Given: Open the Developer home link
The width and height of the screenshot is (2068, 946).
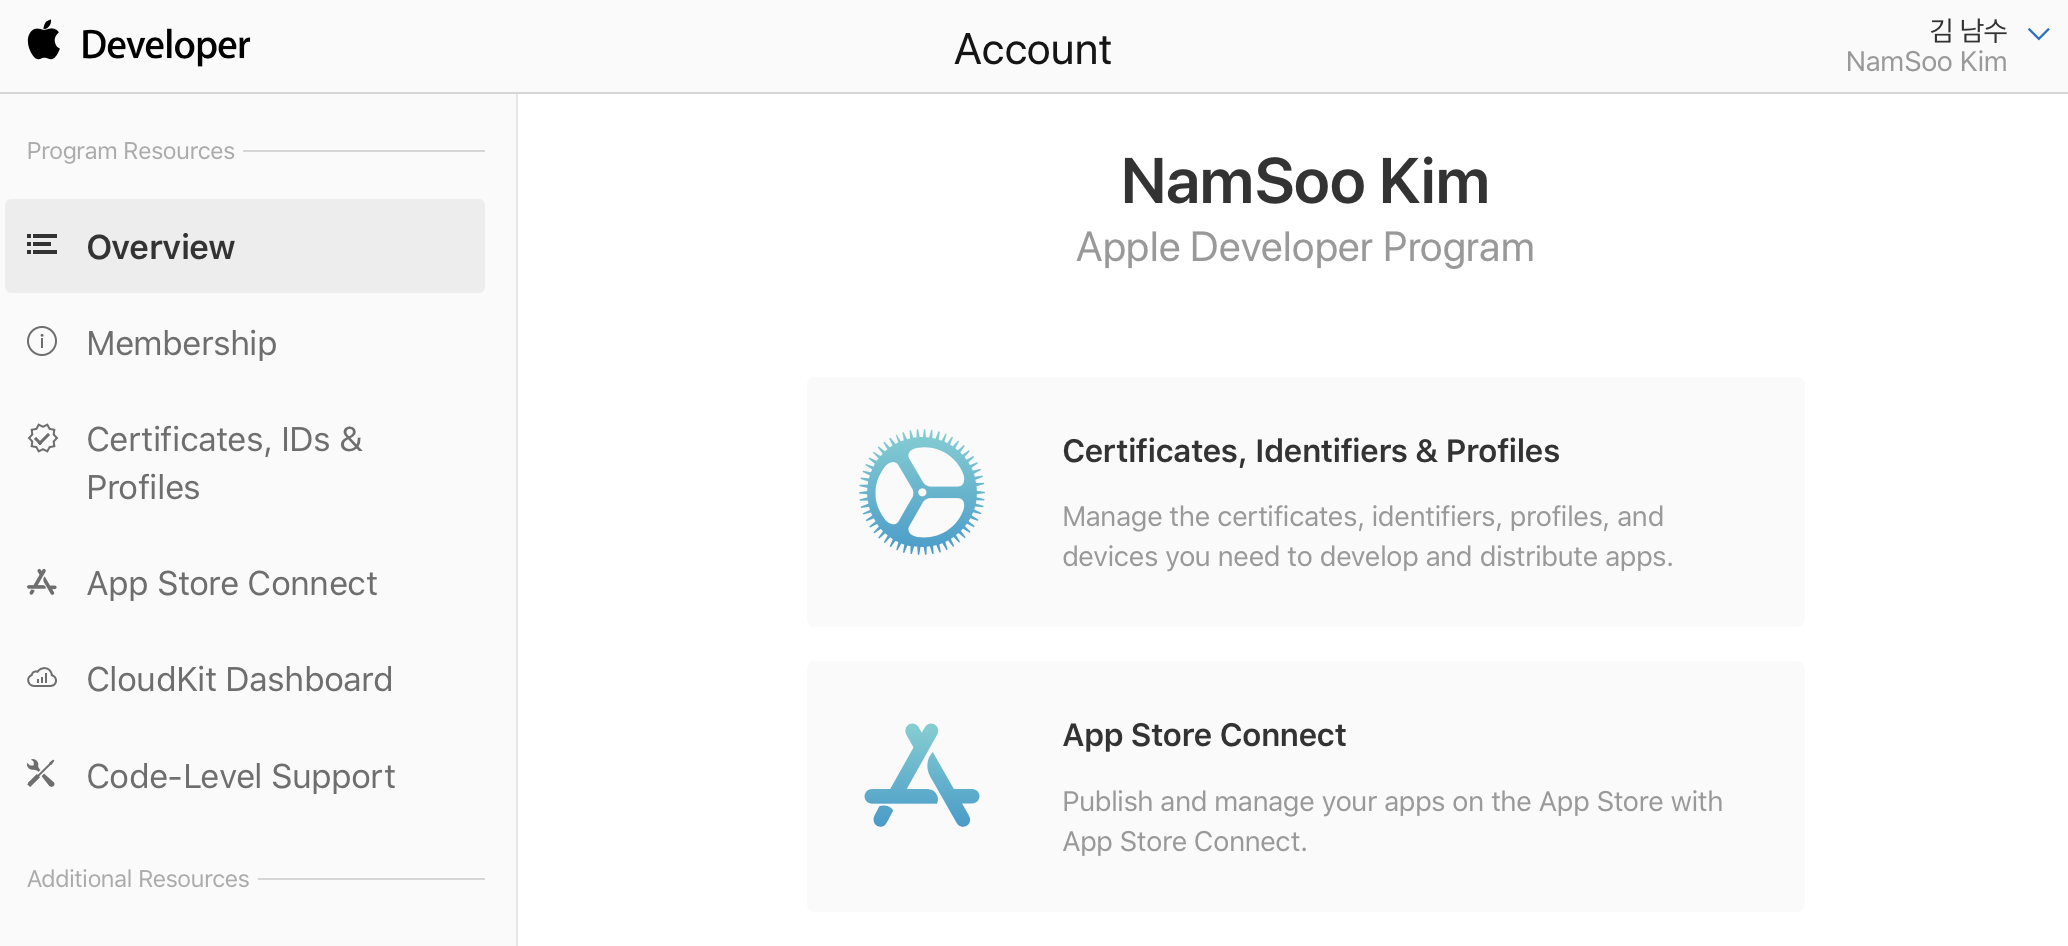Looking at the screenshot, I should click(x=165, y=45).
